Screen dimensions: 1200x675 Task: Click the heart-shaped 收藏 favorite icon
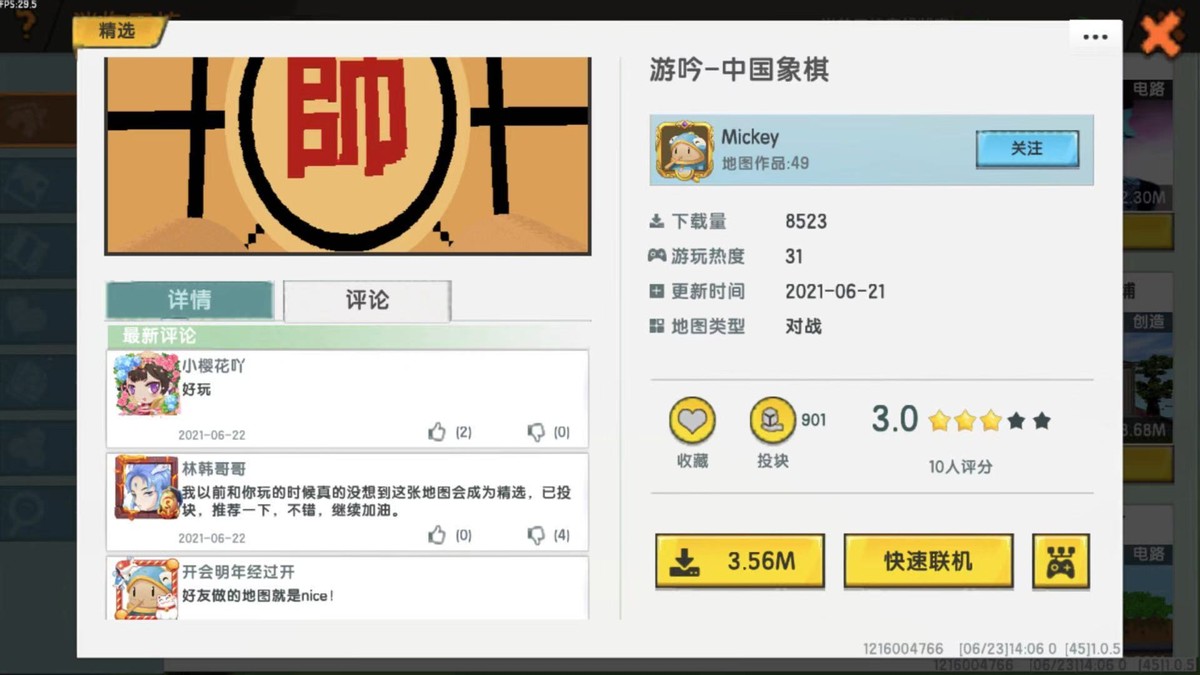[692, 421]
